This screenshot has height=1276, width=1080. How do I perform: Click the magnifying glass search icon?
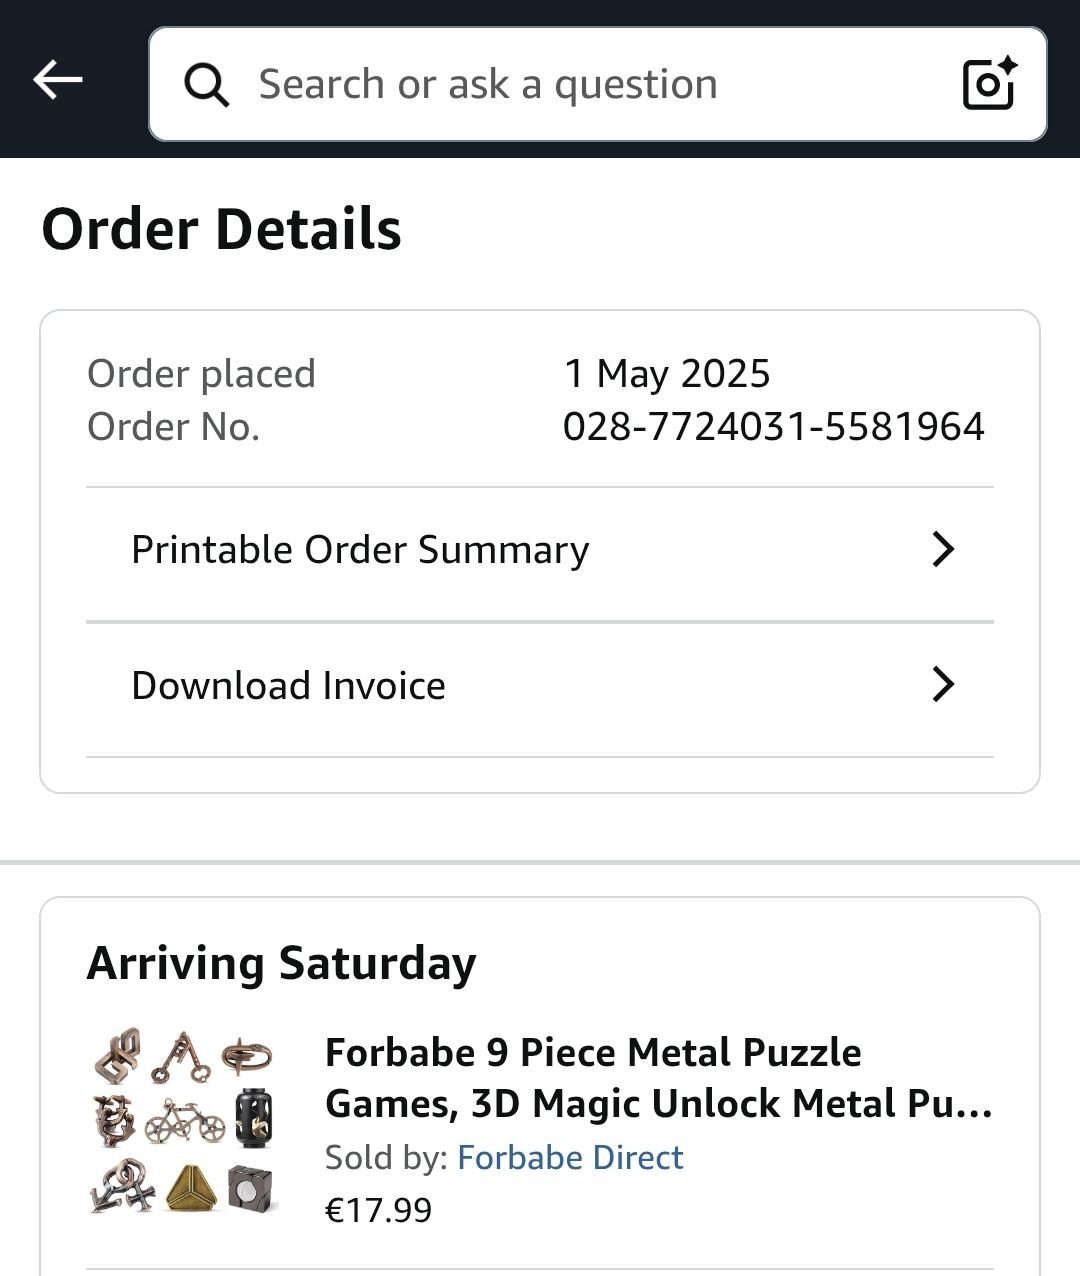coord(207,85)
